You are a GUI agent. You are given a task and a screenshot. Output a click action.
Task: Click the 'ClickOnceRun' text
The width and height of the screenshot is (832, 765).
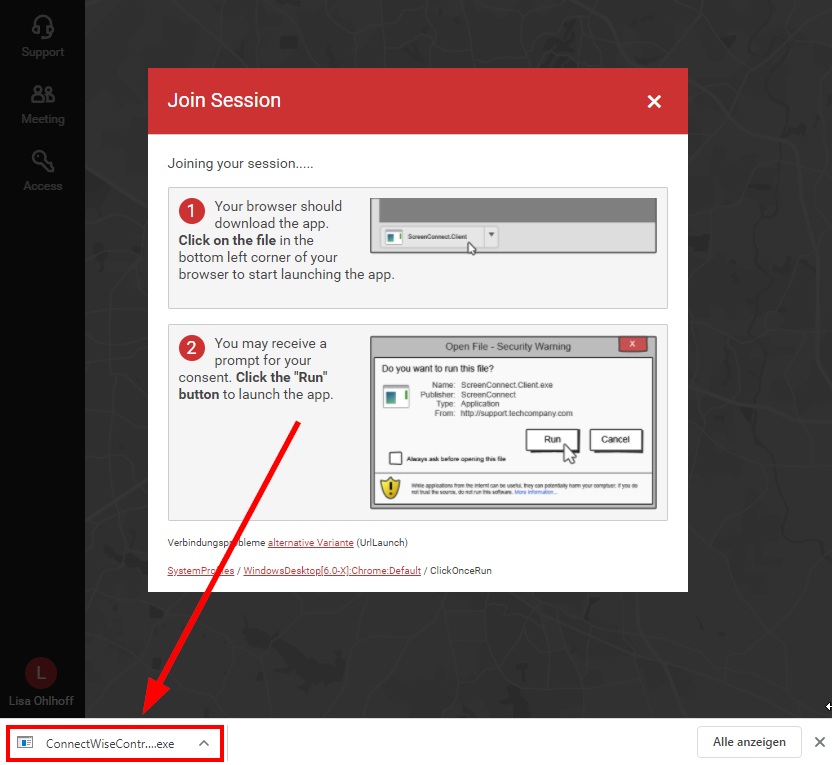[461, 570]
